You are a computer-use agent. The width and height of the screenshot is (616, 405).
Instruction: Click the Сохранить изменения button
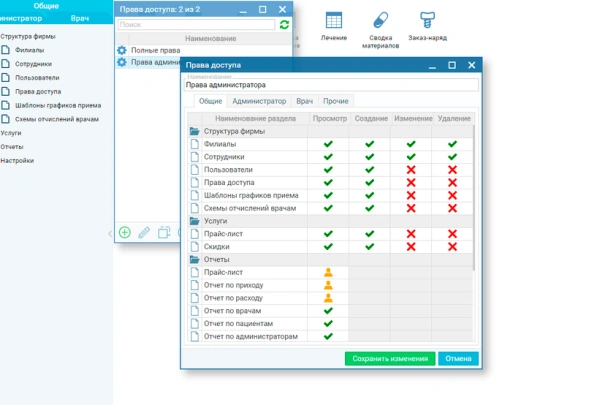(390, 359)
